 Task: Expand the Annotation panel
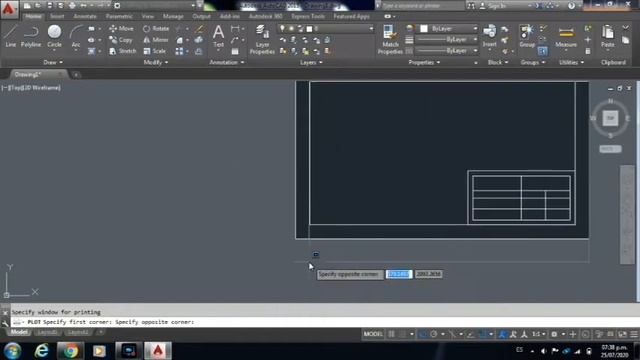pos(227,62)
